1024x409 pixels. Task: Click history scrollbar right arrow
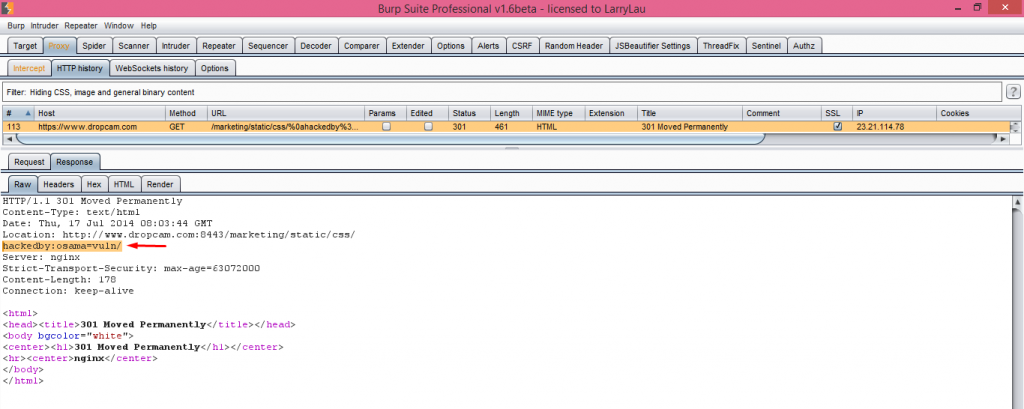[1004, 139]
